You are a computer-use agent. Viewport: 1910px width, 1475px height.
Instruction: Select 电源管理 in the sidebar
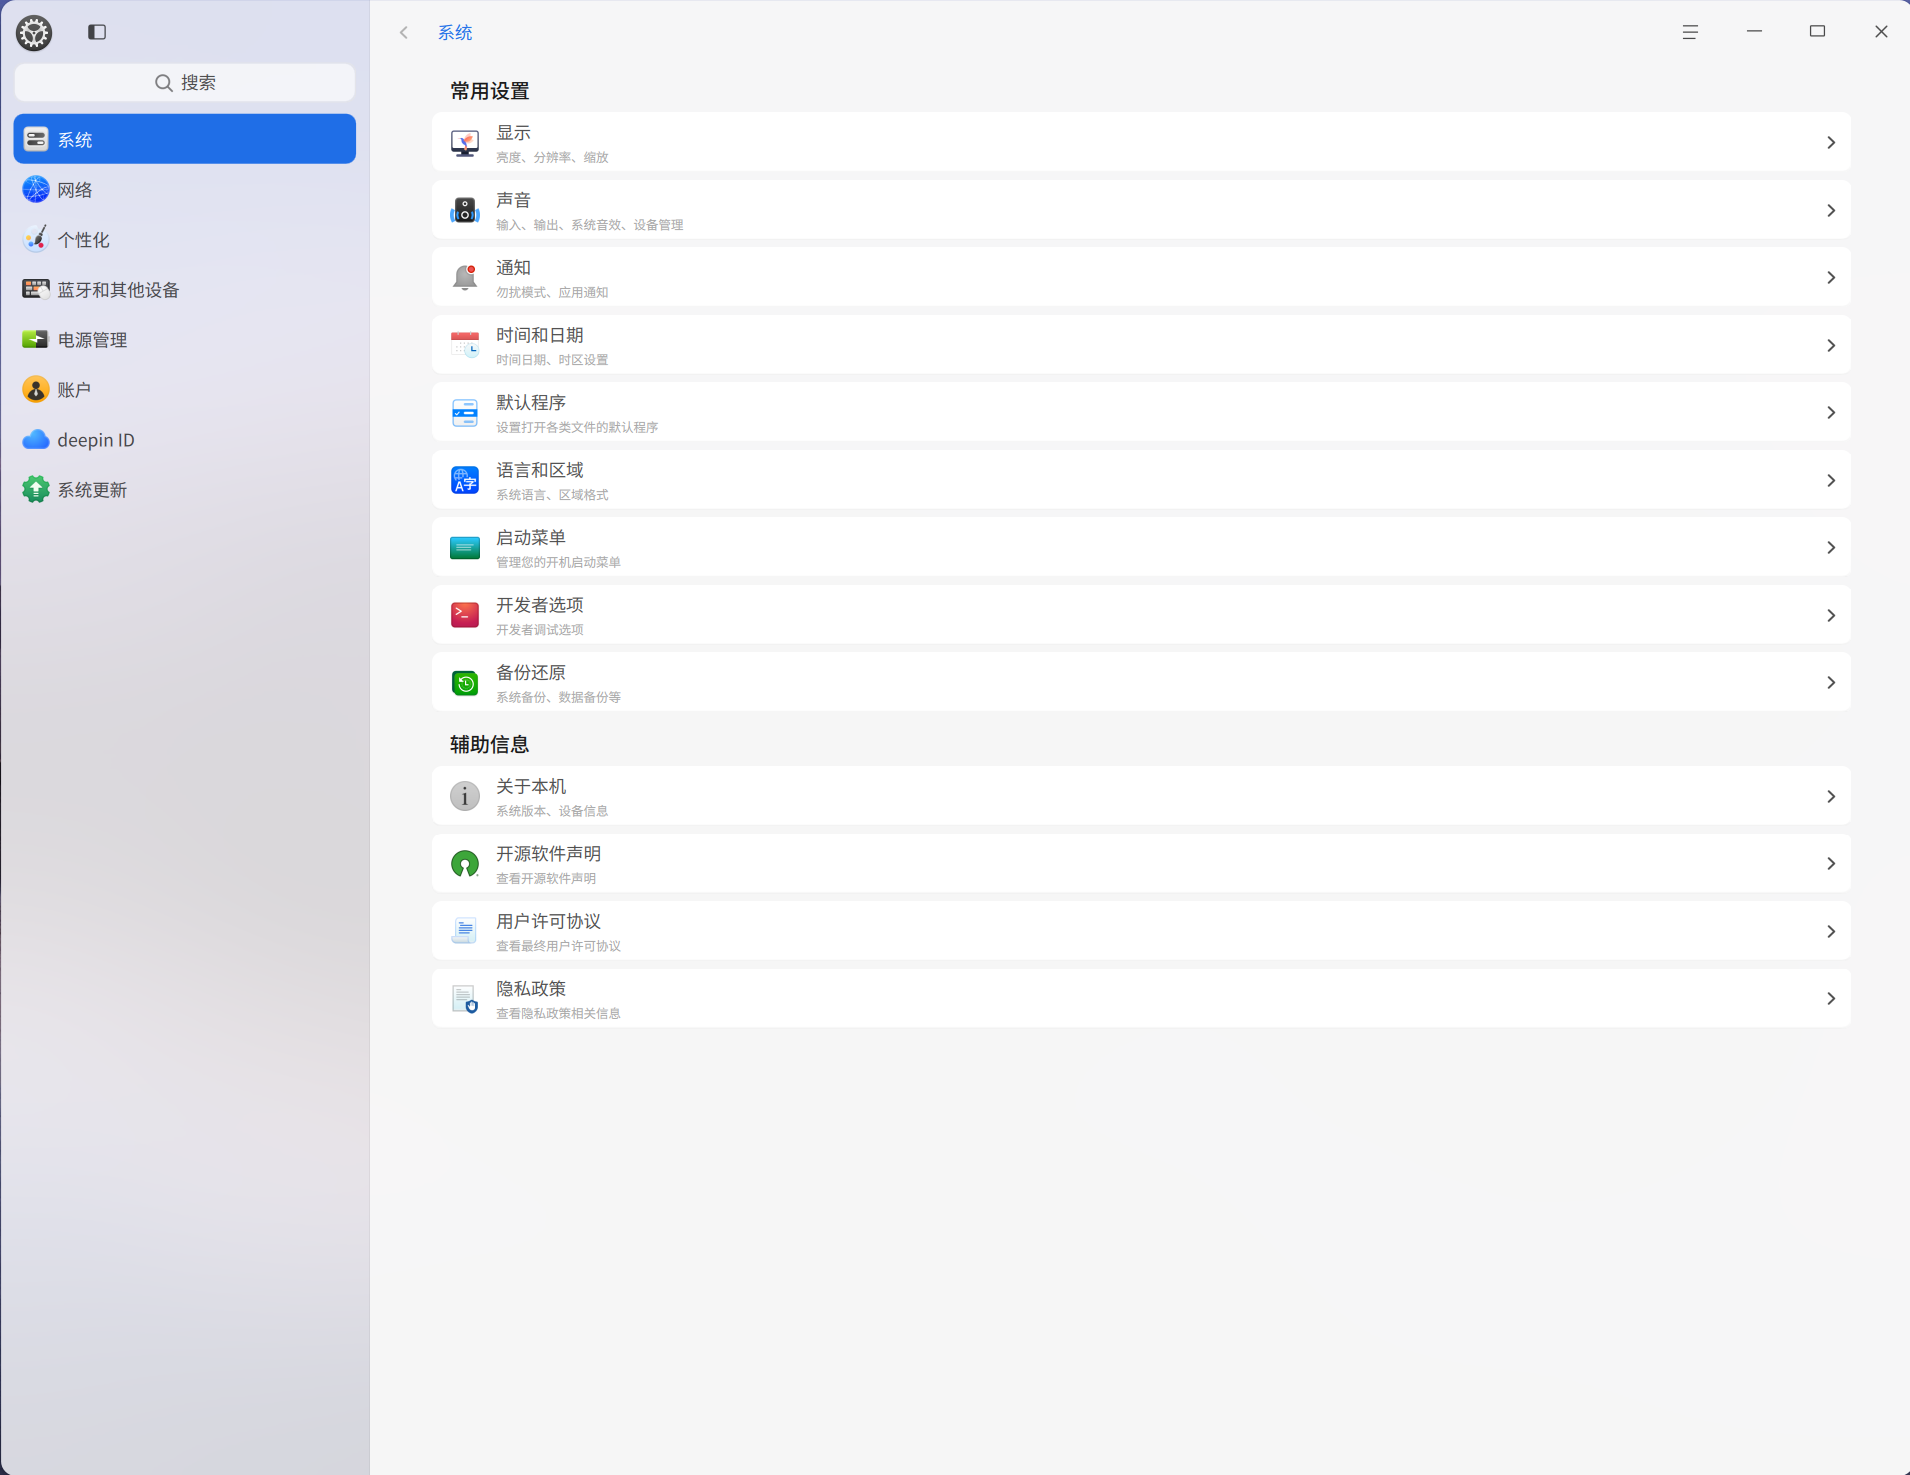[x=185, y=339]
